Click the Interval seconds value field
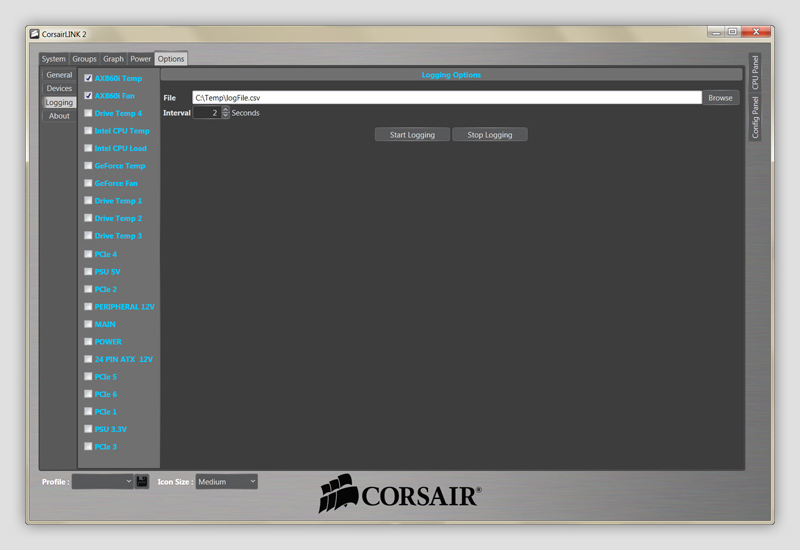 click(x=207, y=113)
